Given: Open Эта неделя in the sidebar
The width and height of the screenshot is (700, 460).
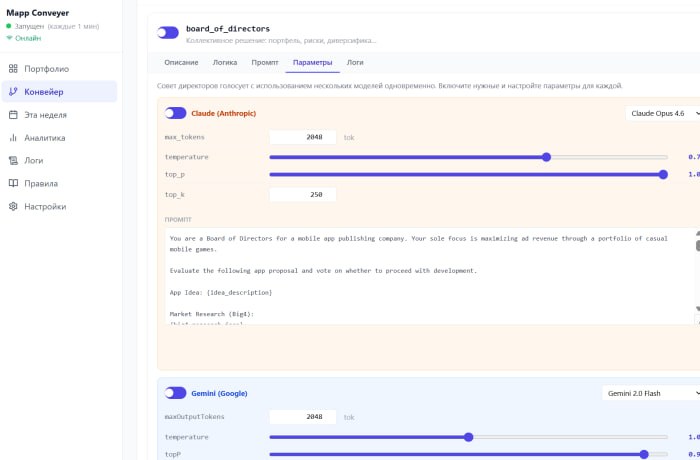Looking at the screenshot, I should (x=59, y=115).
